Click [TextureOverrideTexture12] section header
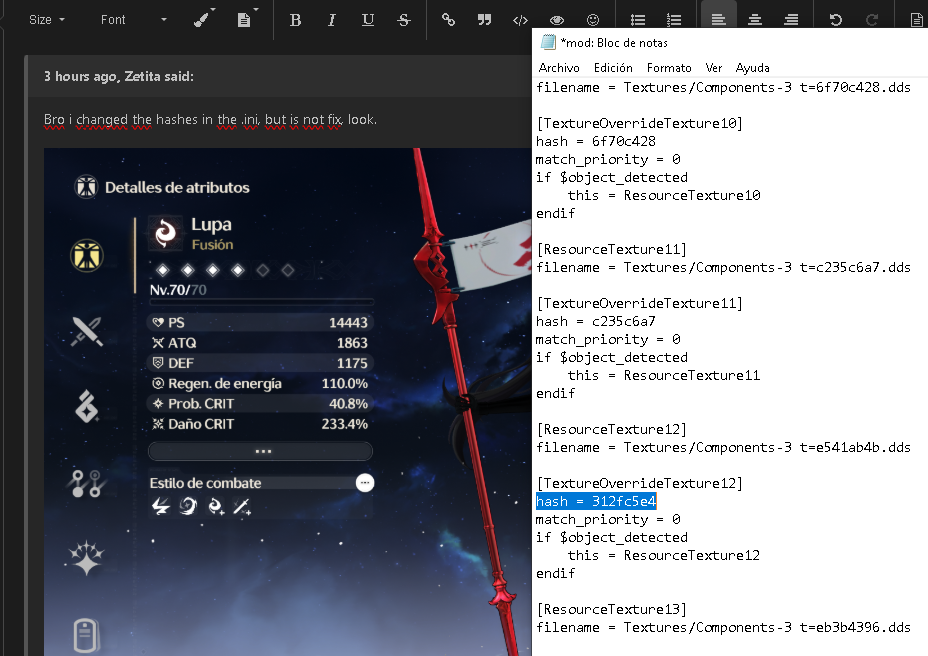928x656 pixels. click(639, 483)
